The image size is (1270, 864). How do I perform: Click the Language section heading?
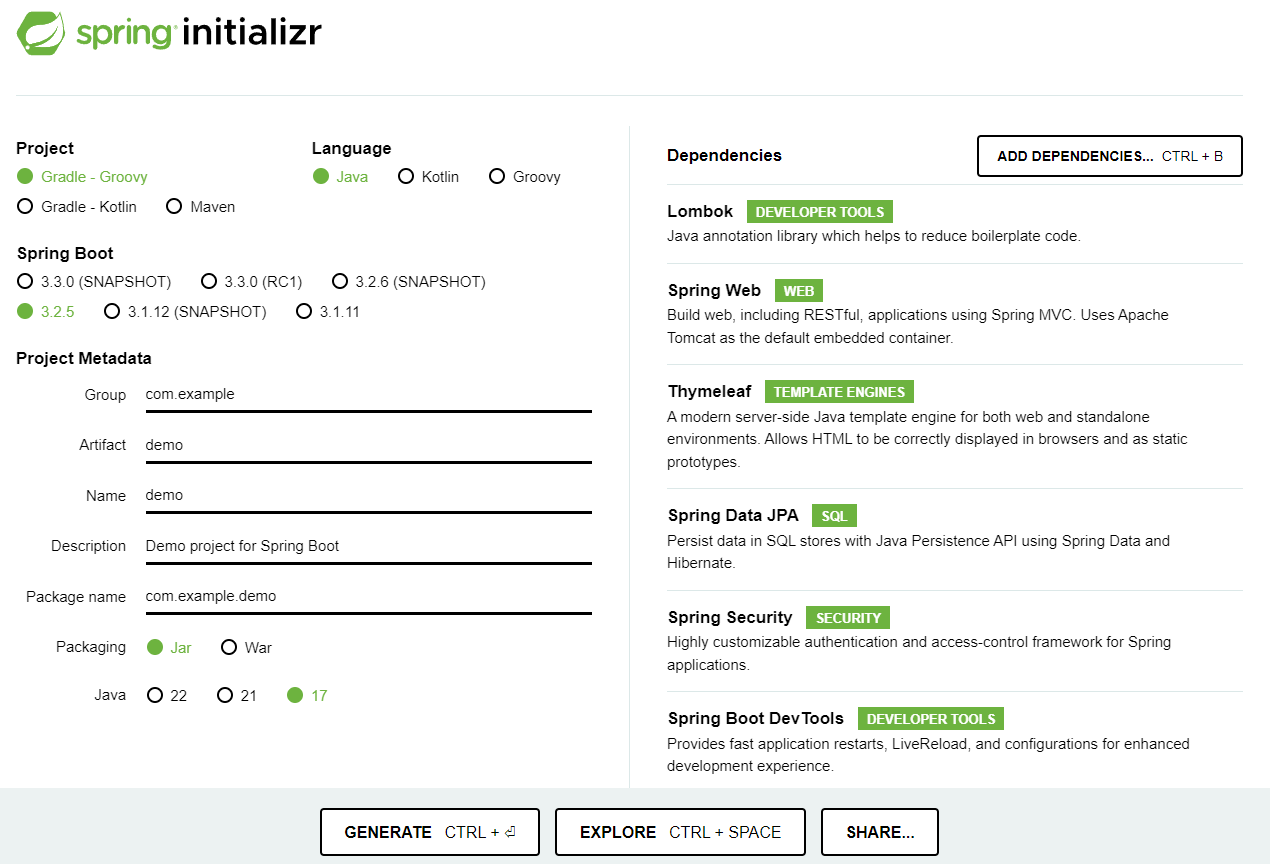pos(352,148)
